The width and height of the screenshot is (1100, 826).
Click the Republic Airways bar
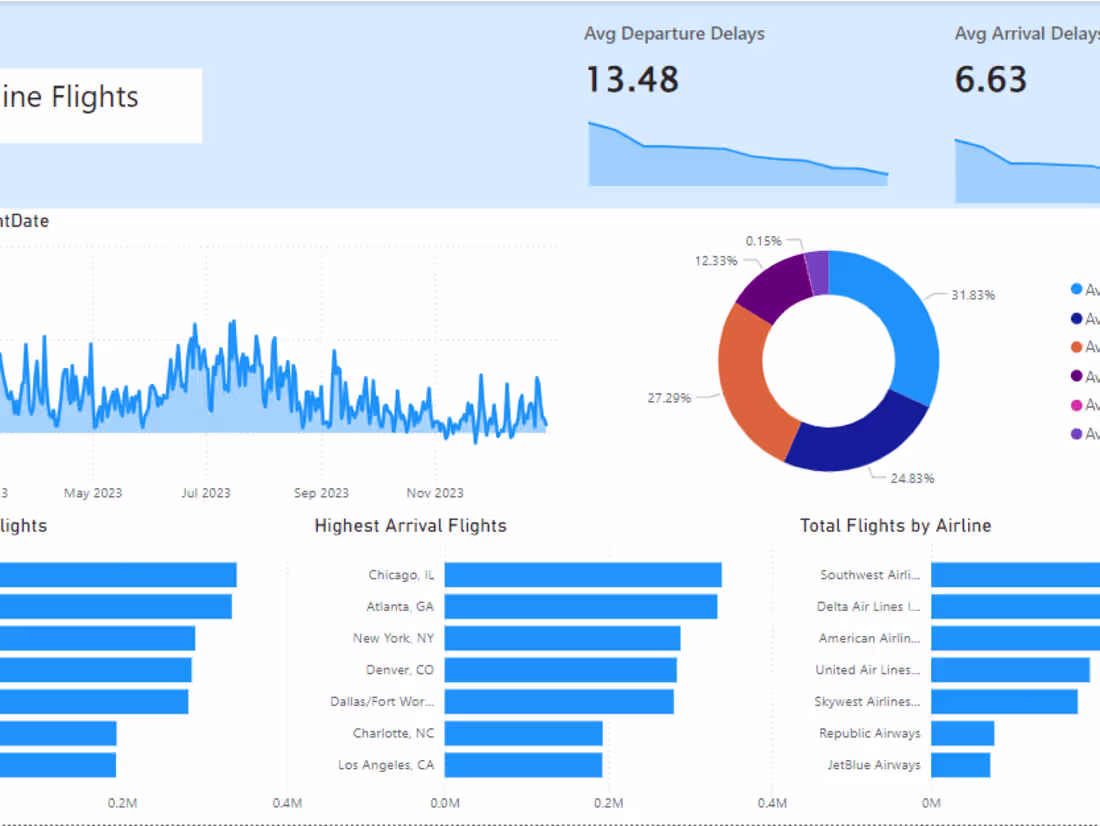tap(963, 733)
